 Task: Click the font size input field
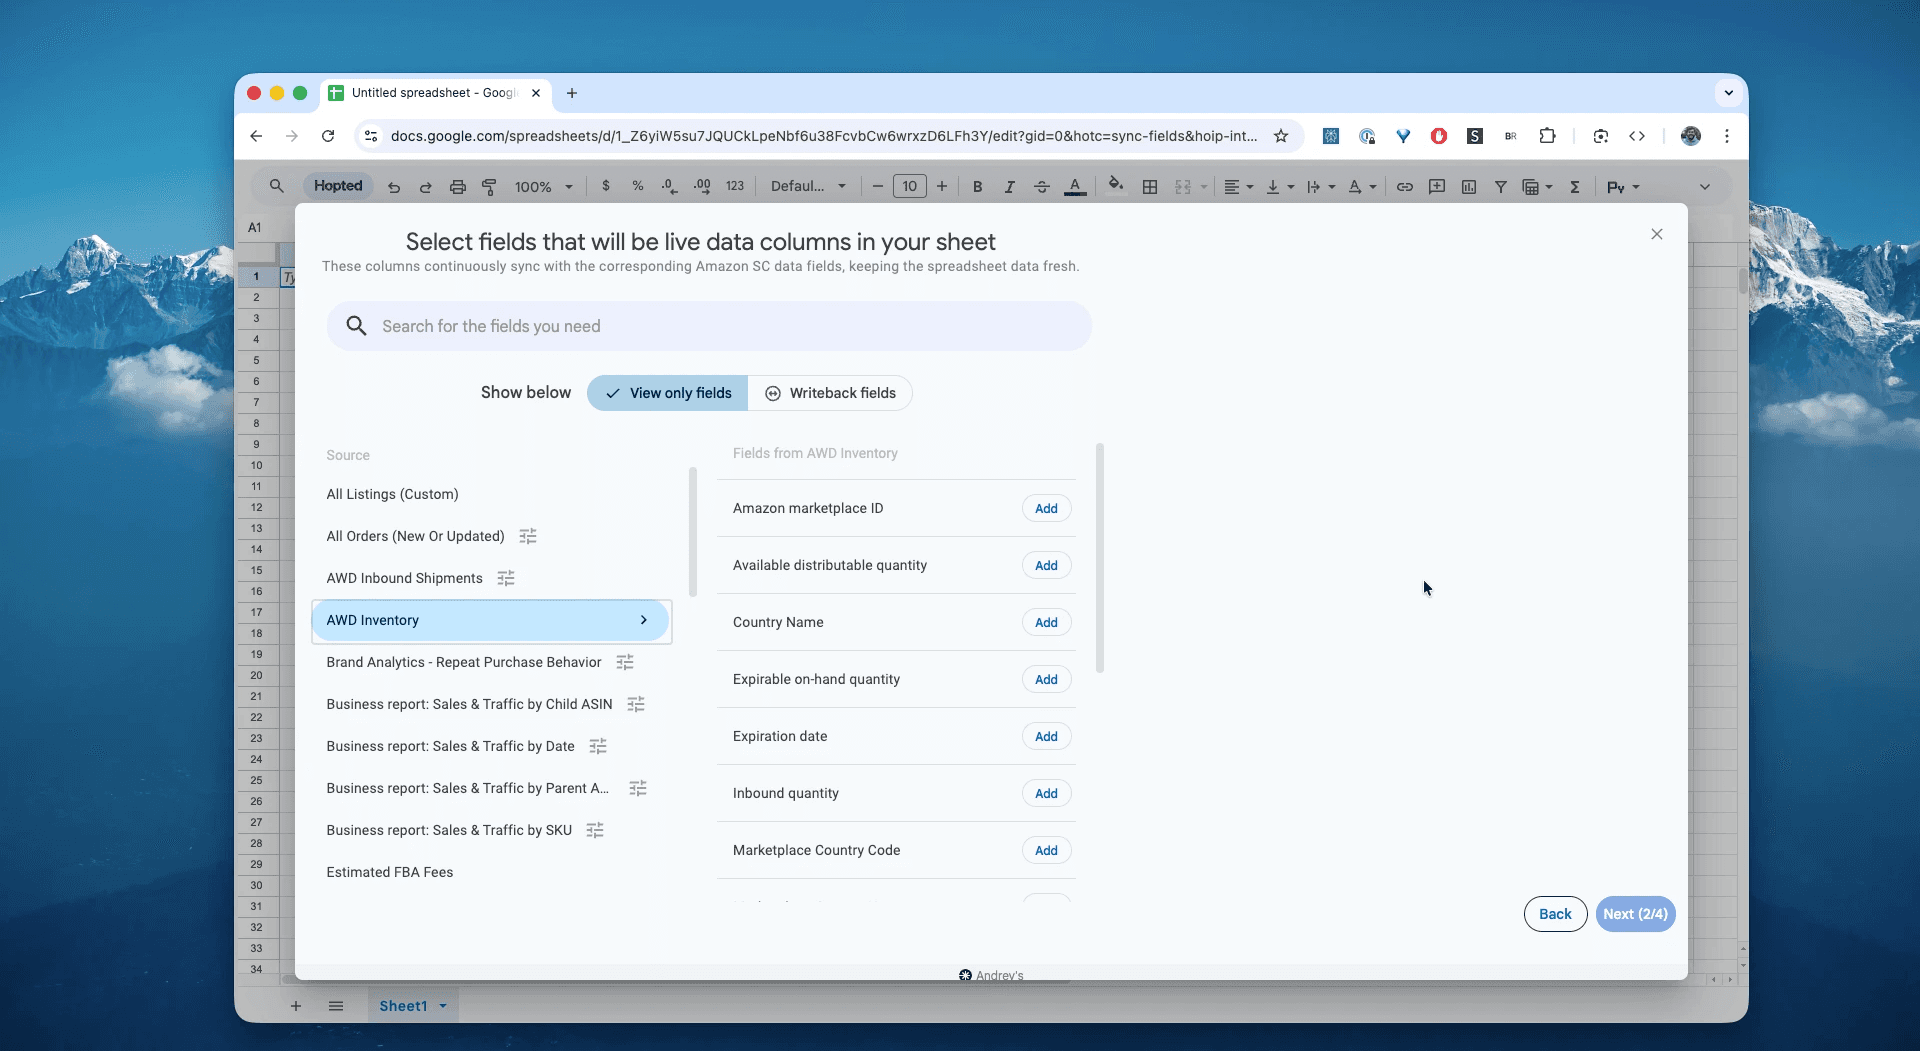[x=909, y=187]
